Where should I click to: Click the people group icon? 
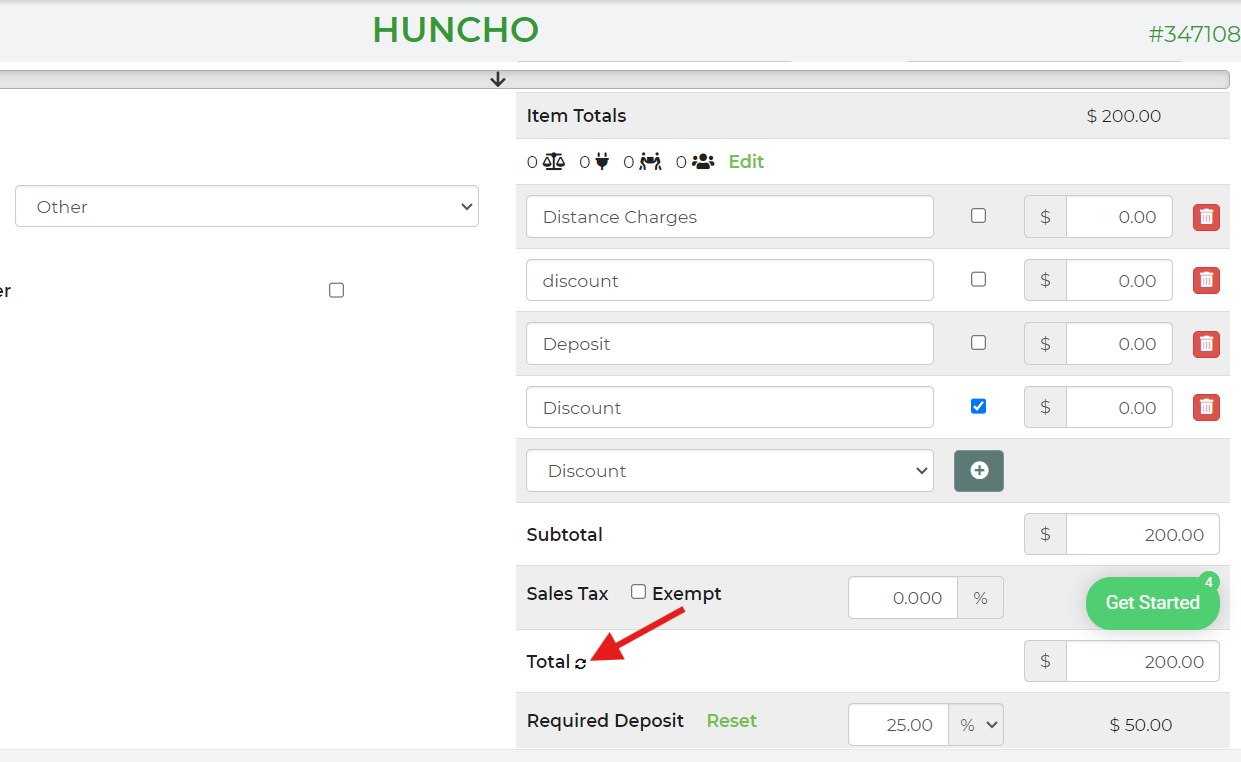[x=703, y=161]
